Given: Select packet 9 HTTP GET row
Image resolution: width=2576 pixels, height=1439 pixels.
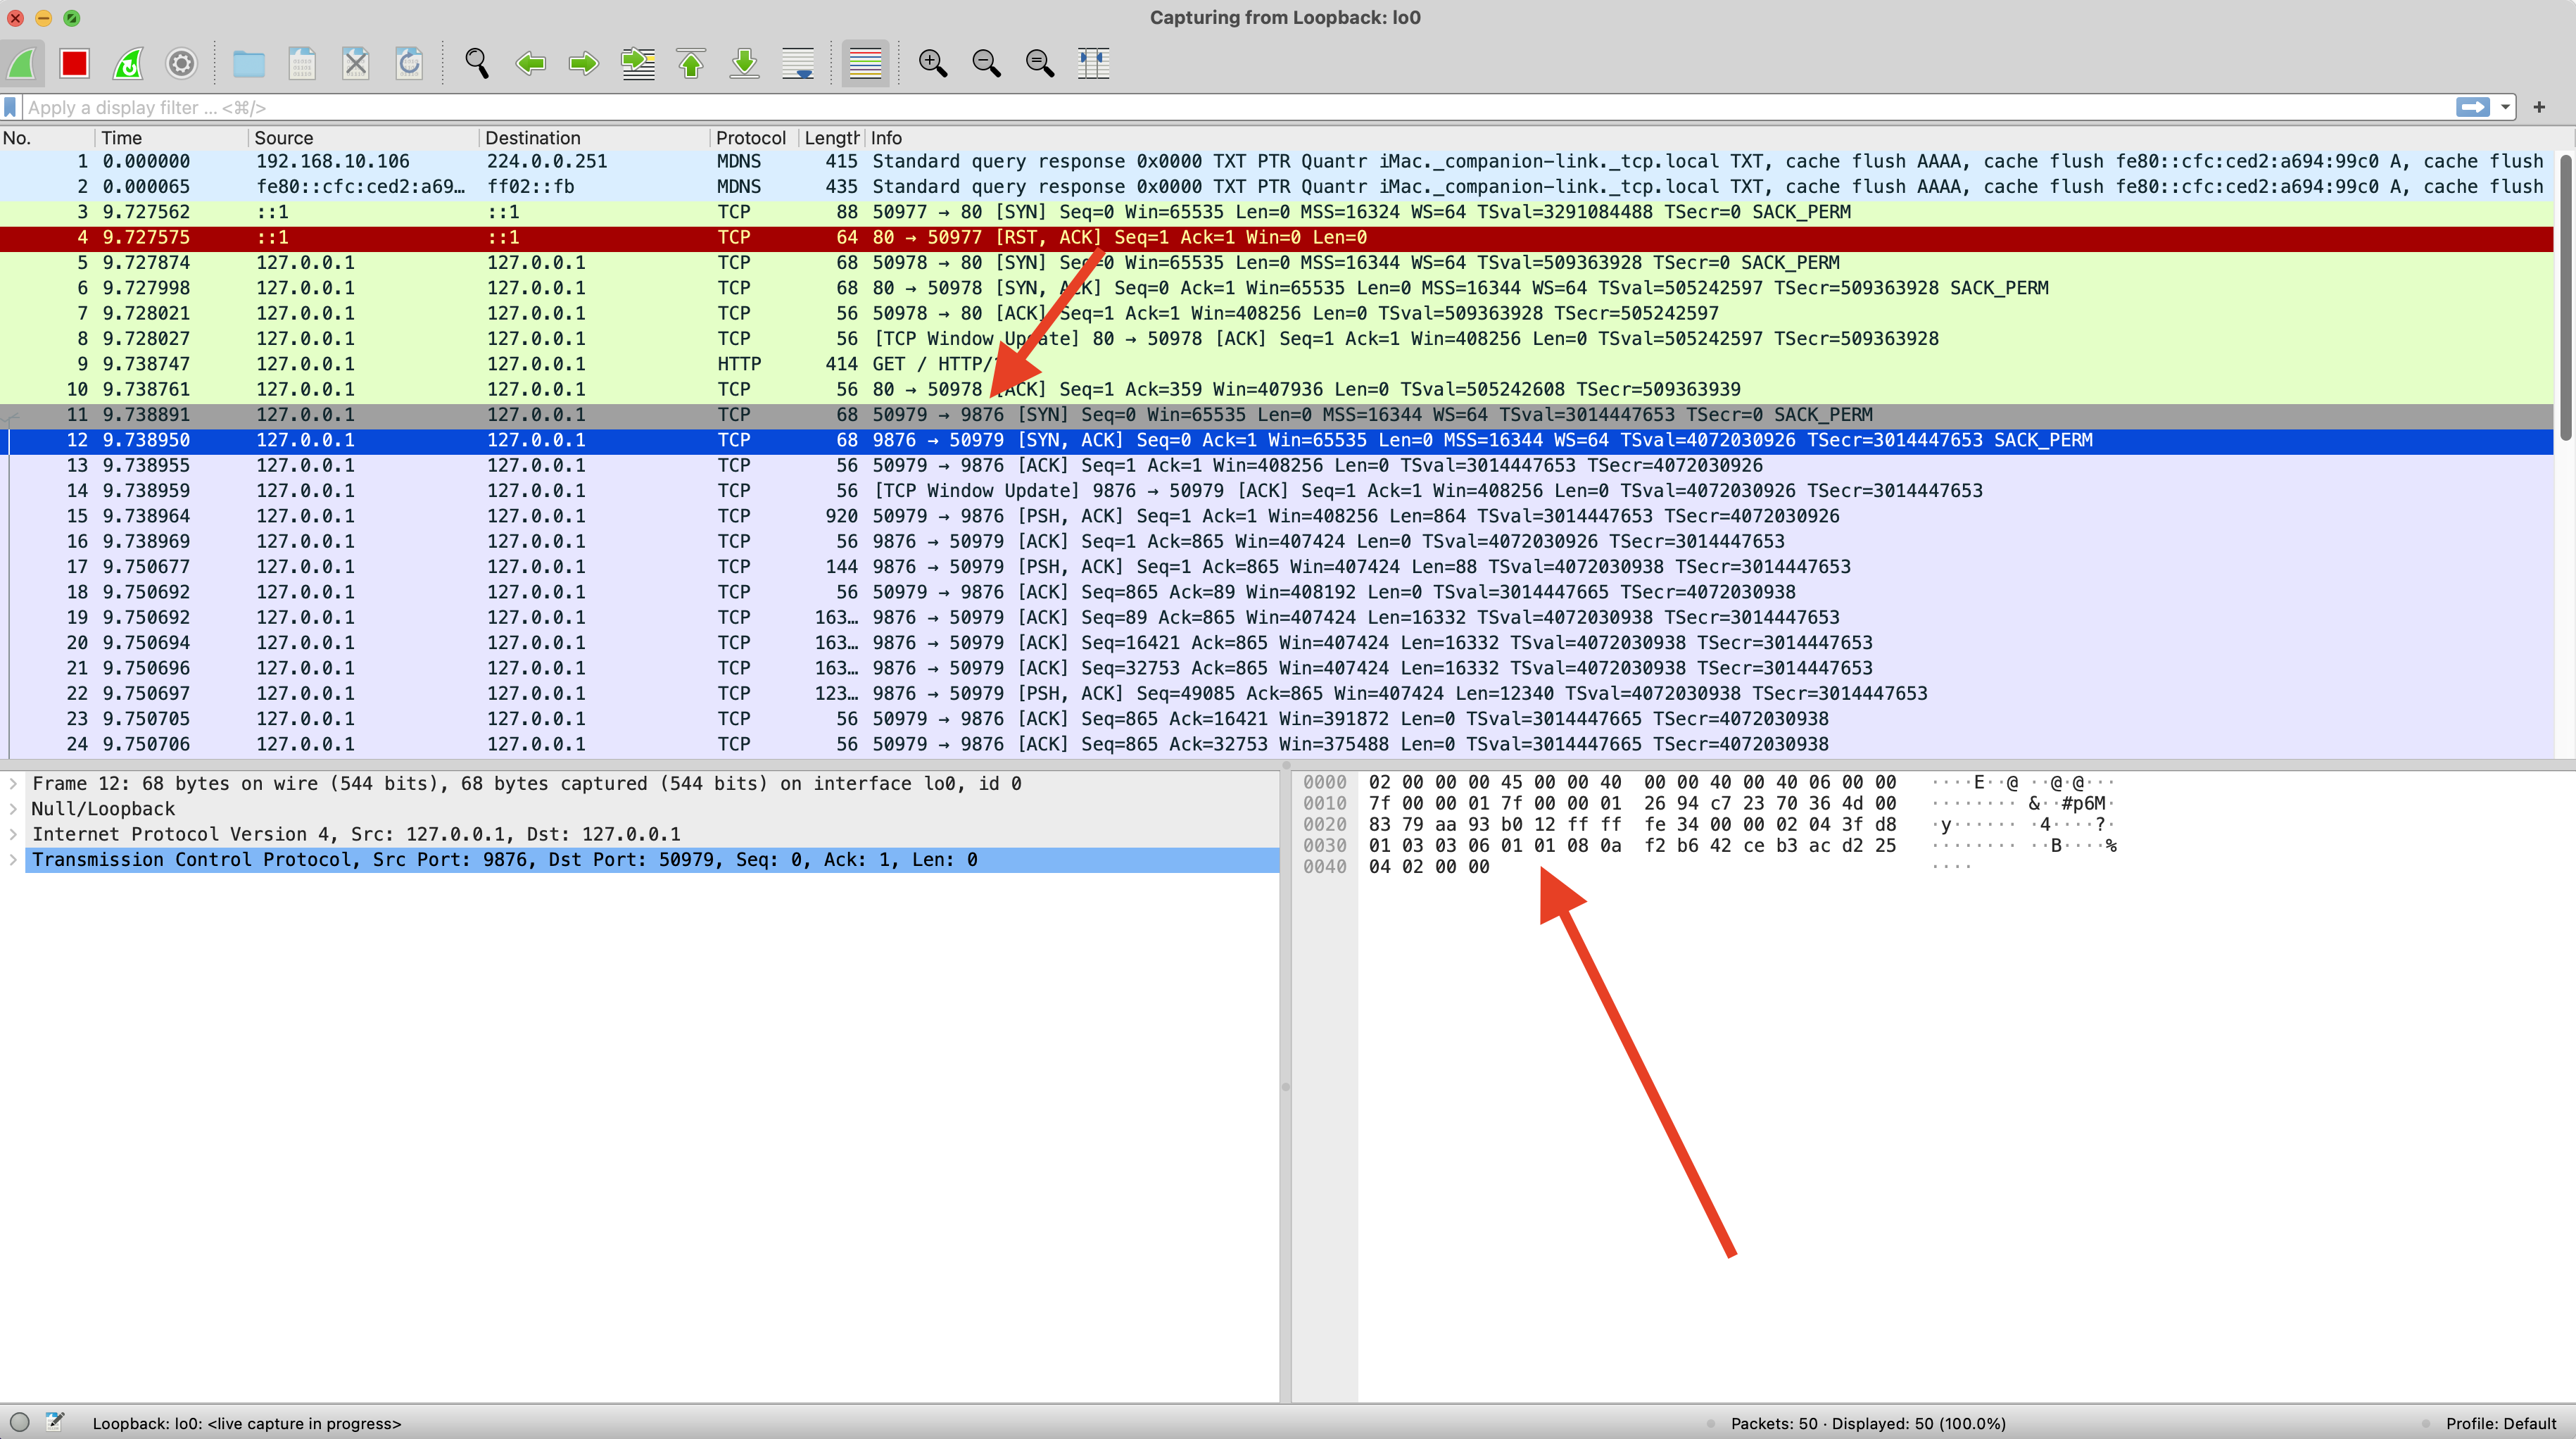Looking at the screenshot, I should (1277, 364).
